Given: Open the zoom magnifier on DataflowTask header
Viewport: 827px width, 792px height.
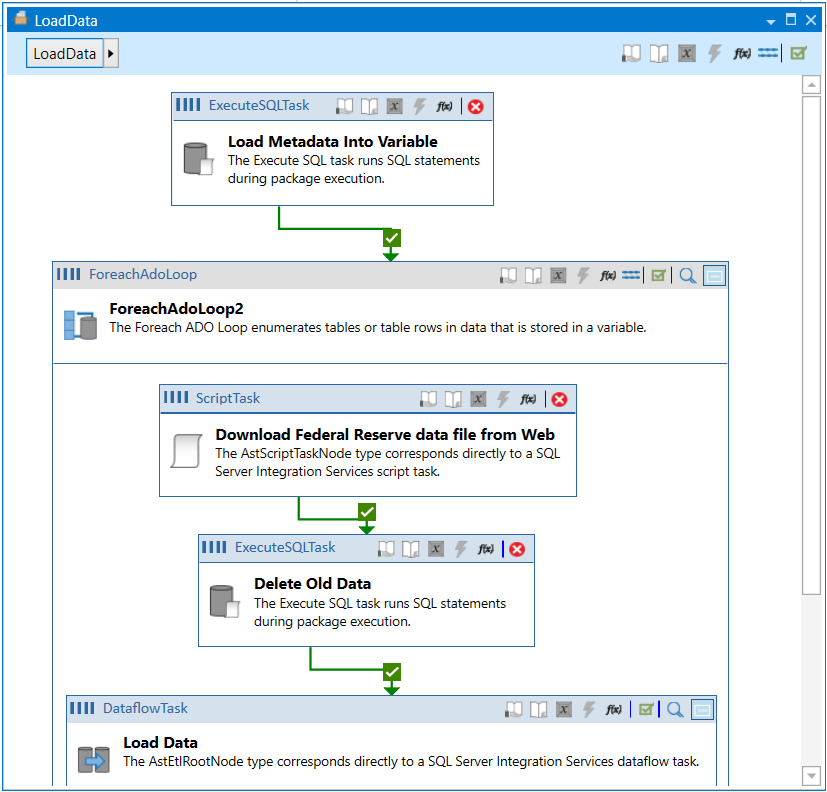Looking at the screenshot, I should (675, 709).
